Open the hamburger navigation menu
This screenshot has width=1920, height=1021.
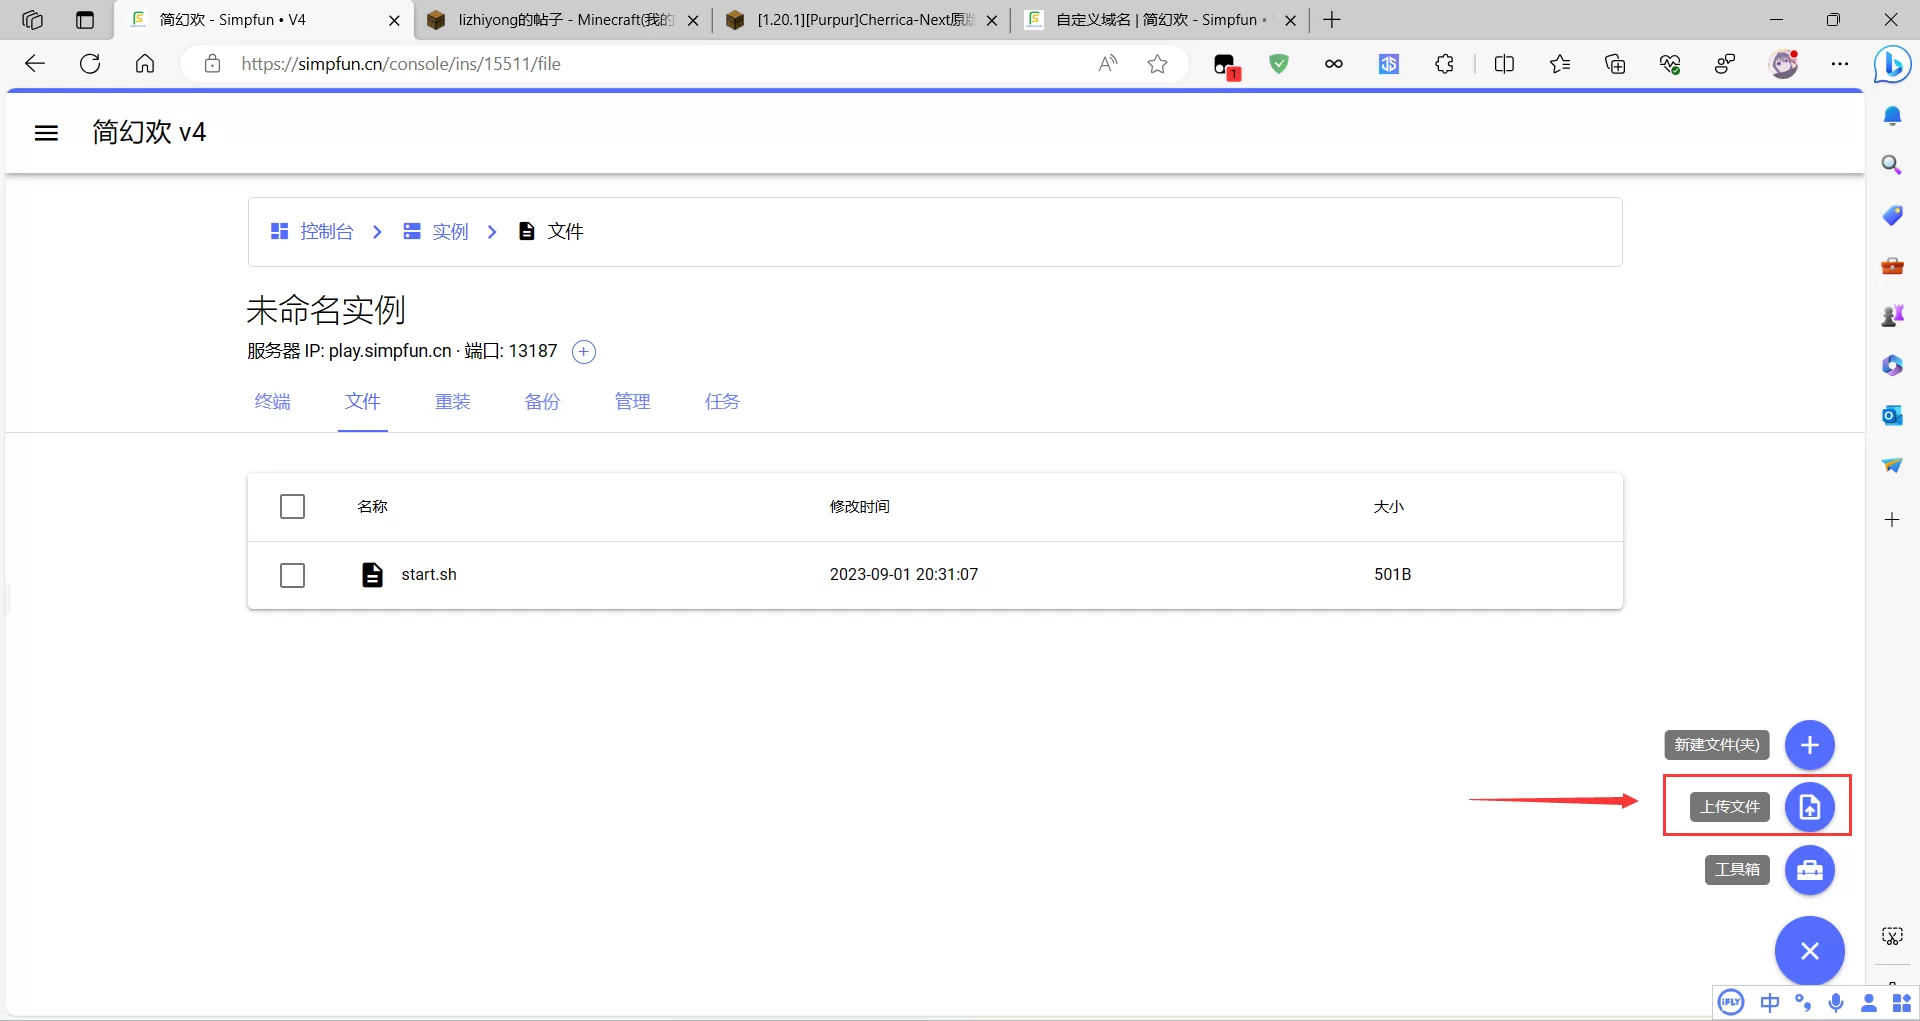click(x=46, y=133)
